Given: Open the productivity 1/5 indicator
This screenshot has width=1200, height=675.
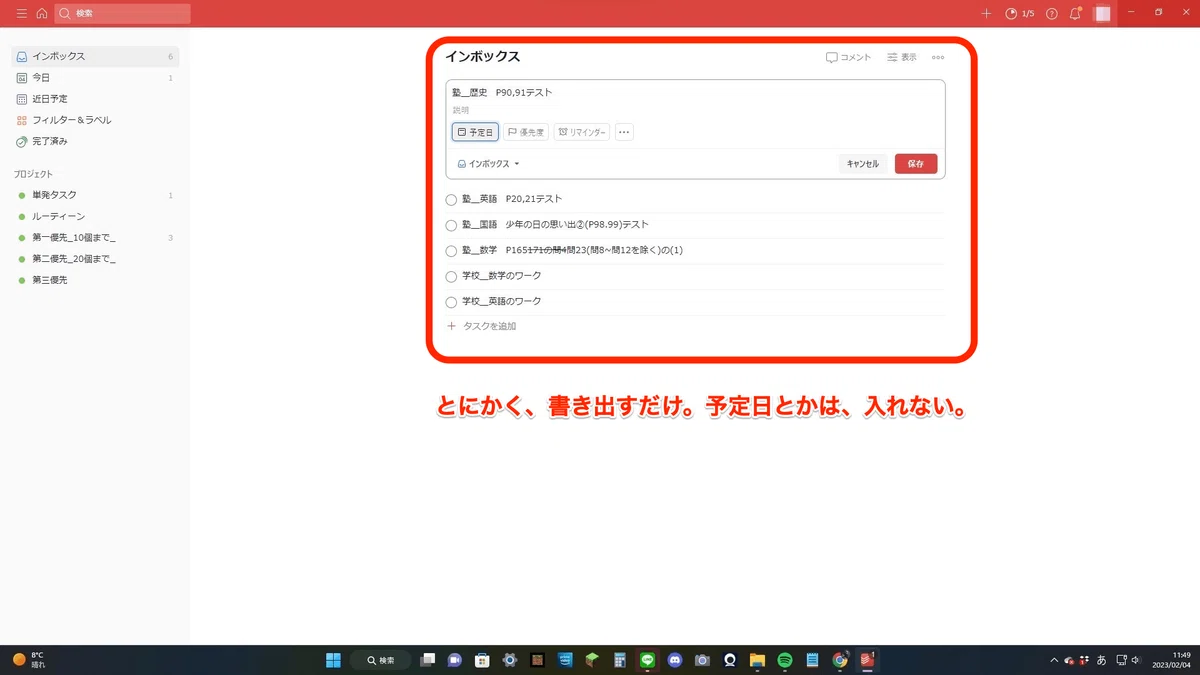Looking at the screenshot, I should [1019, 14].
